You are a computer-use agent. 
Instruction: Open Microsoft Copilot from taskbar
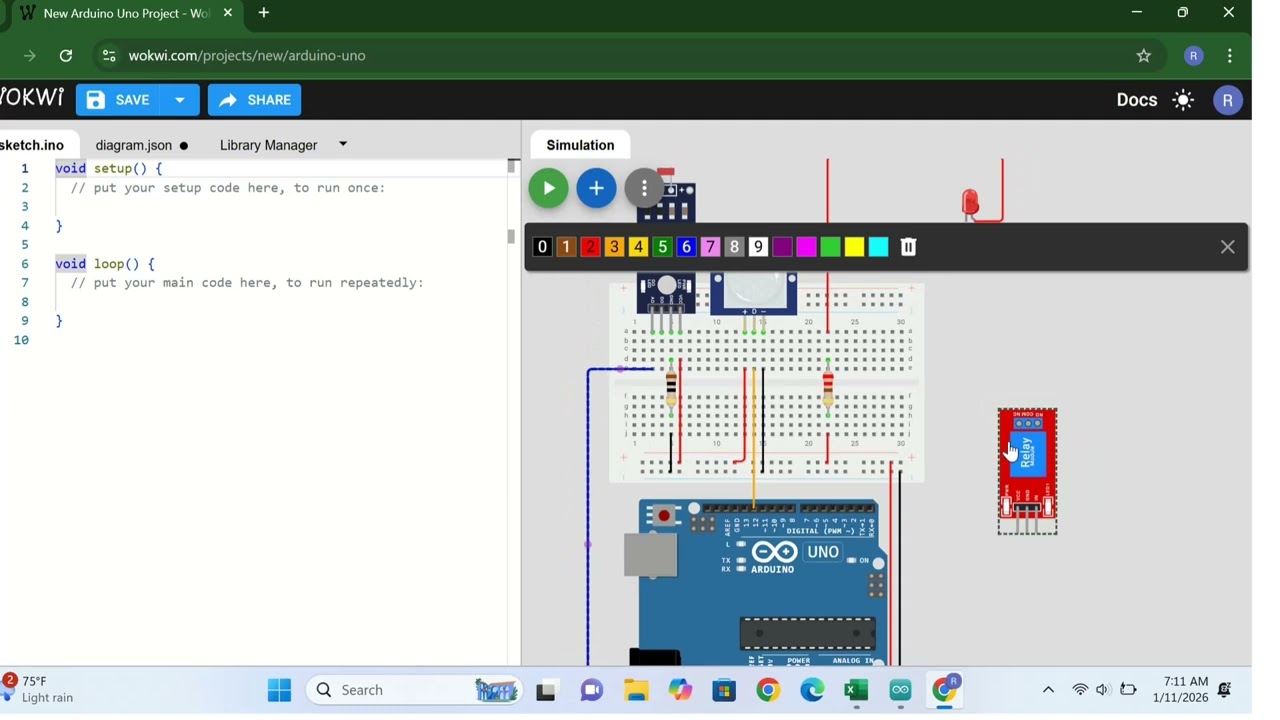[680, 690]
